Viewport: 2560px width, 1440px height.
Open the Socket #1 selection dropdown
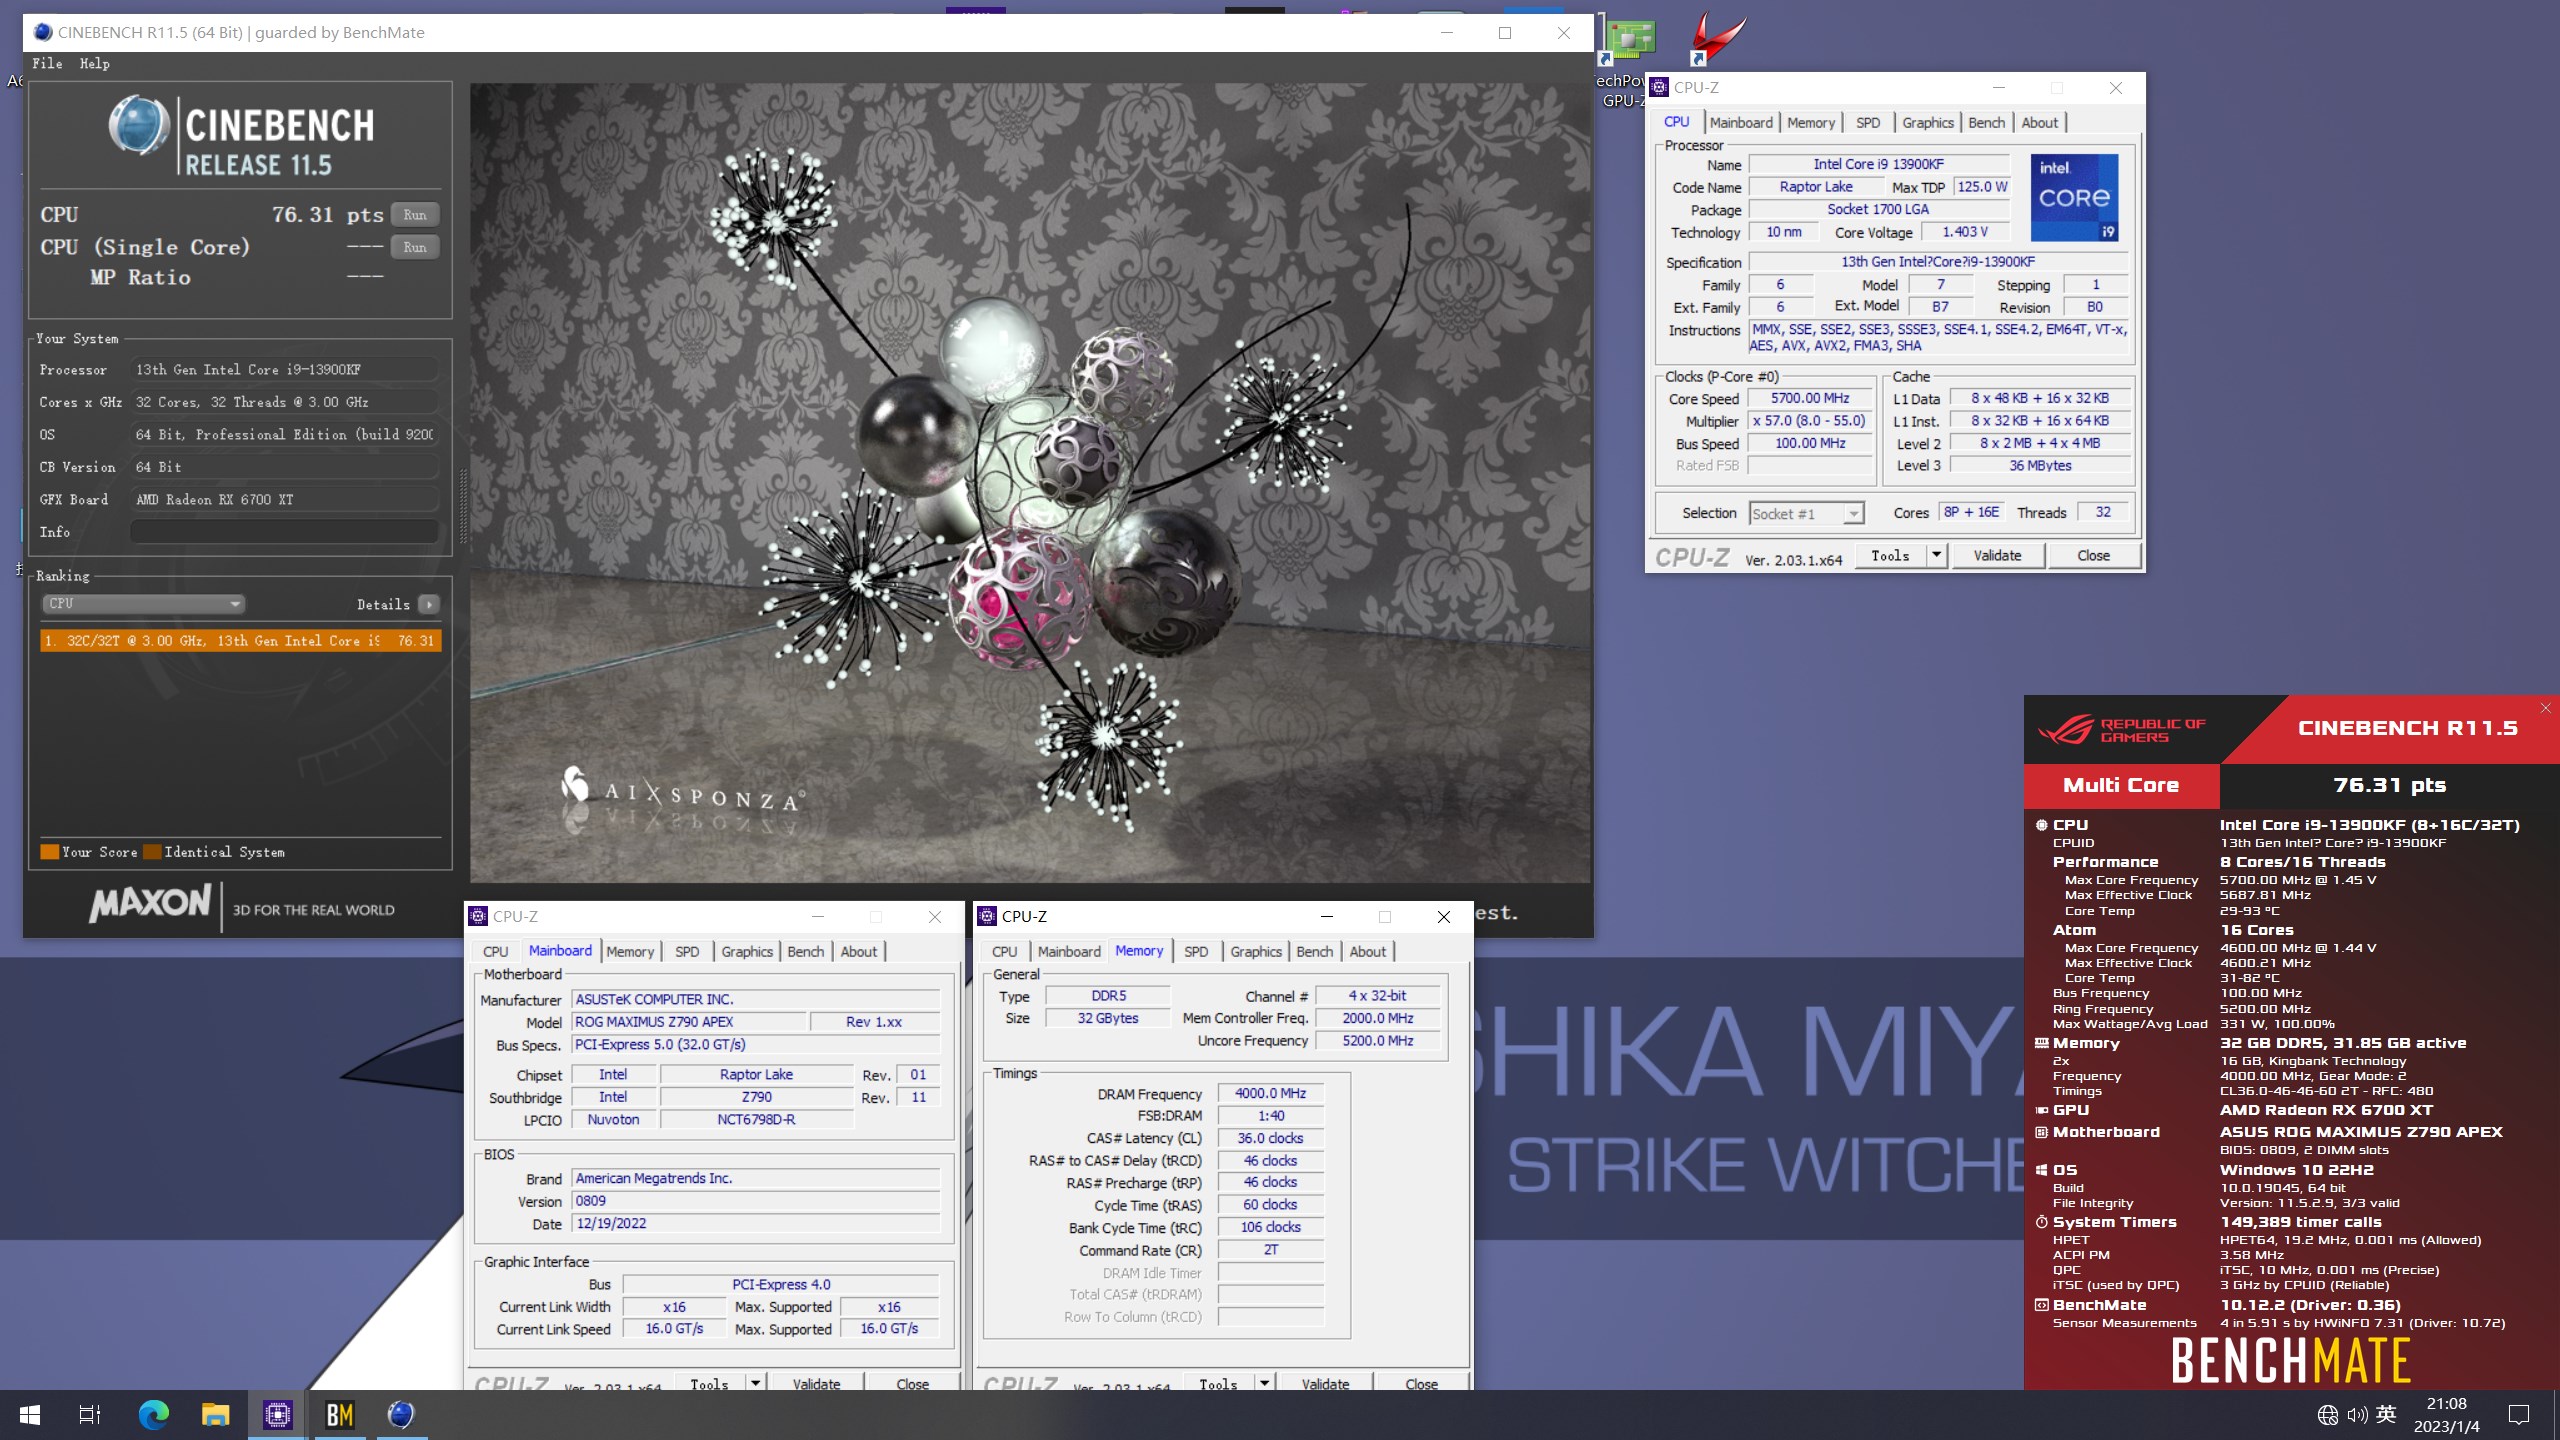(x=1806, y=514)
